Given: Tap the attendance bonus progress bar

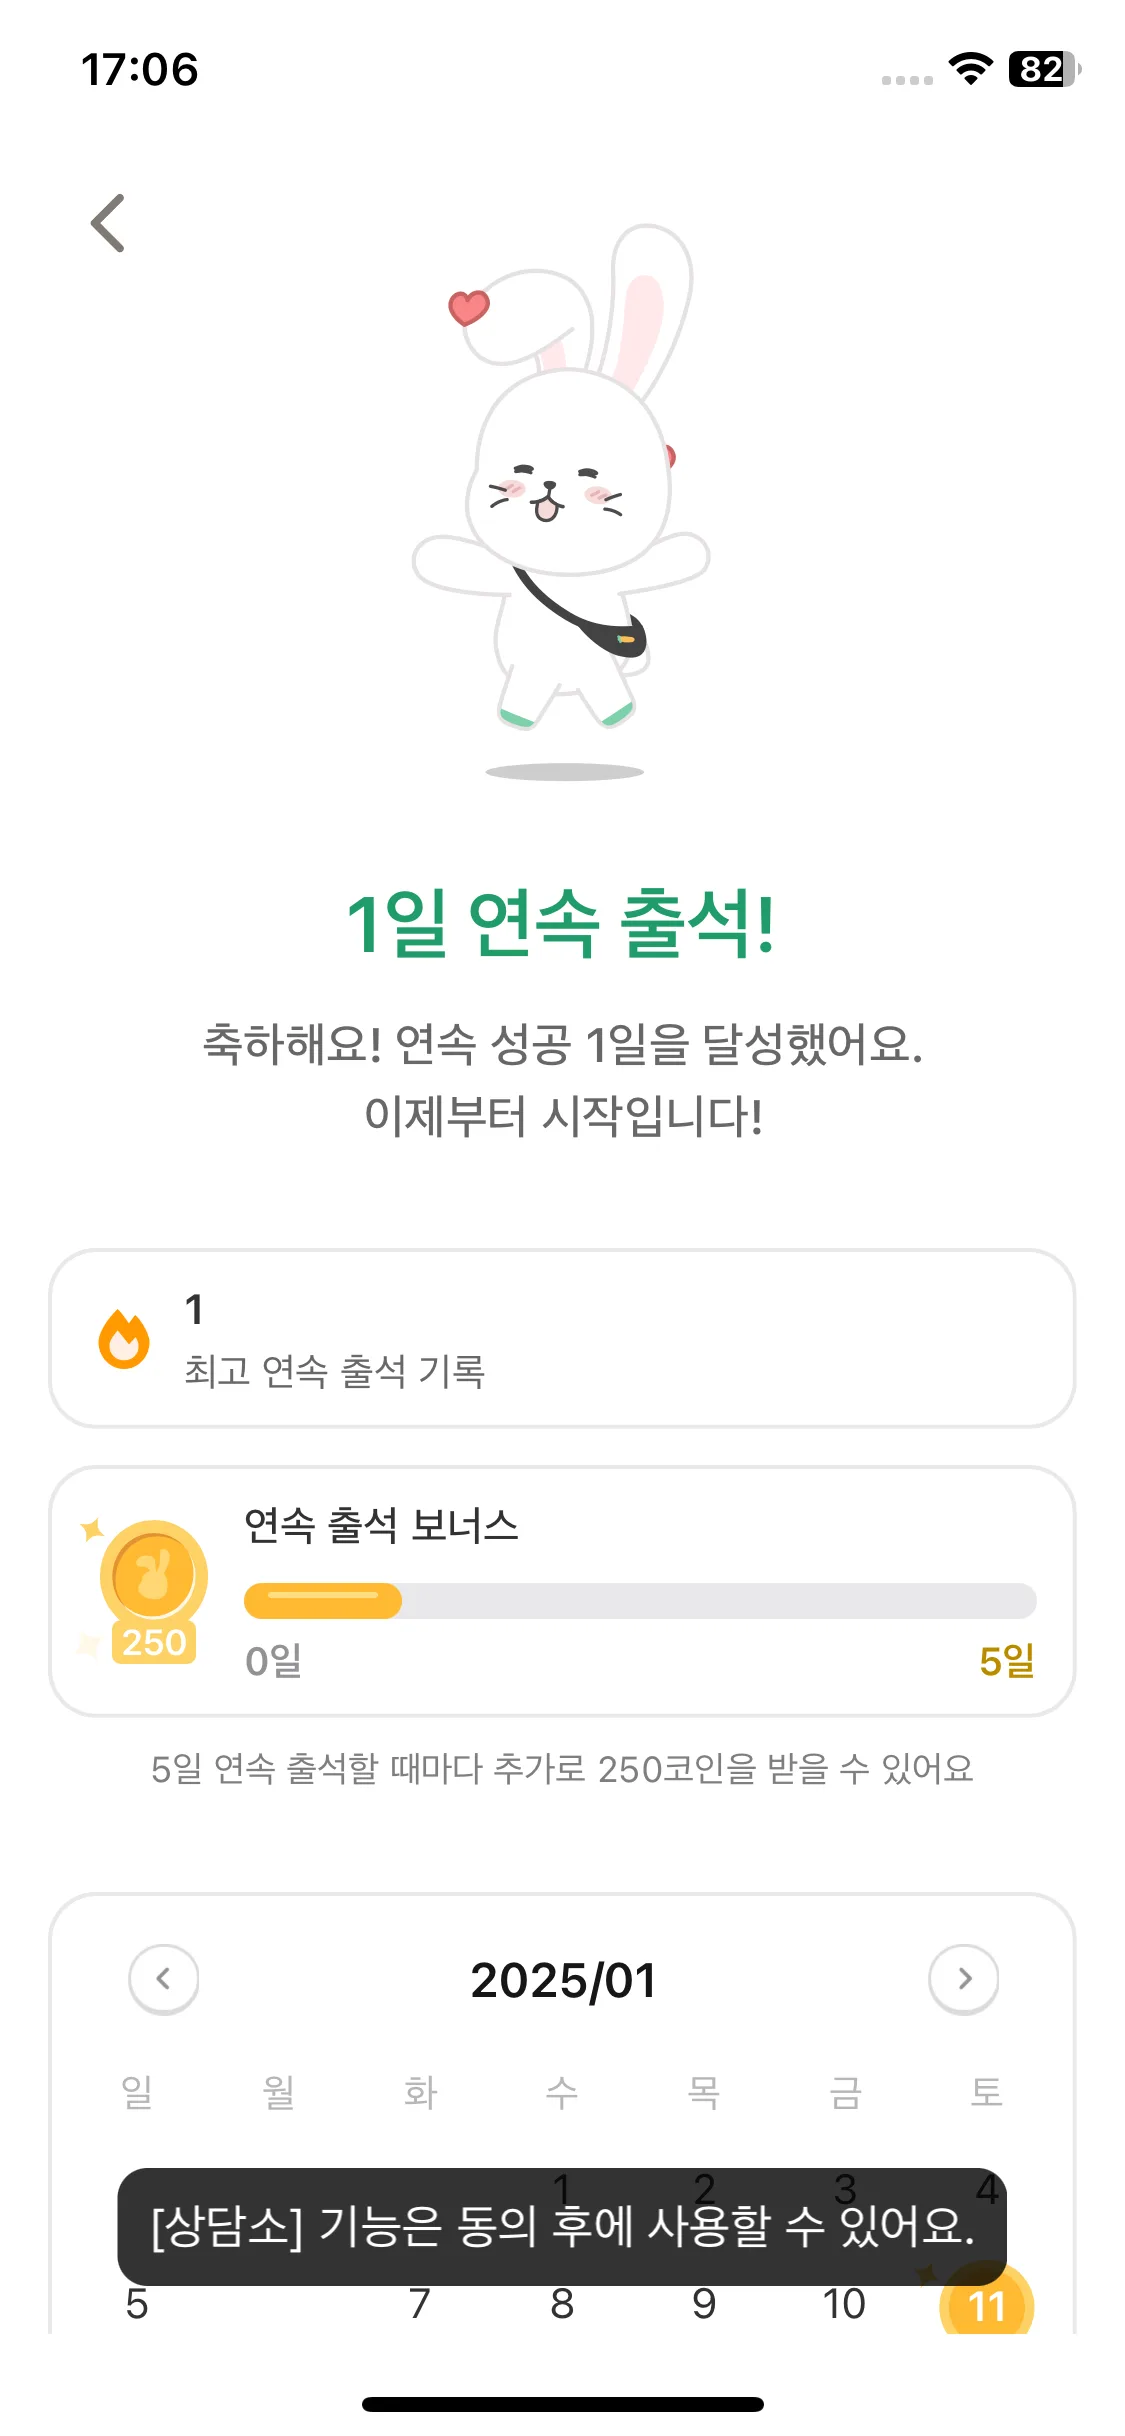Looking at the screenshot, I should (640, 1601).
